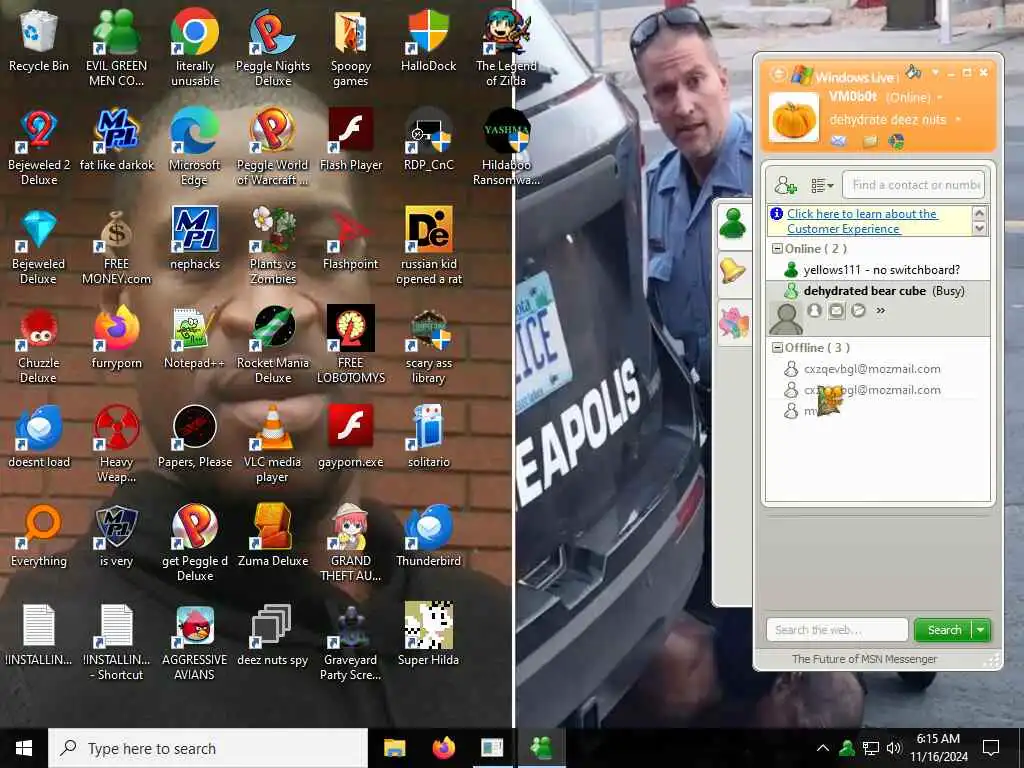Click the folder icon in Messenger header
The width and height of the screenshot is (1024, 768).
pyautogui.click(x=870, y=141)
